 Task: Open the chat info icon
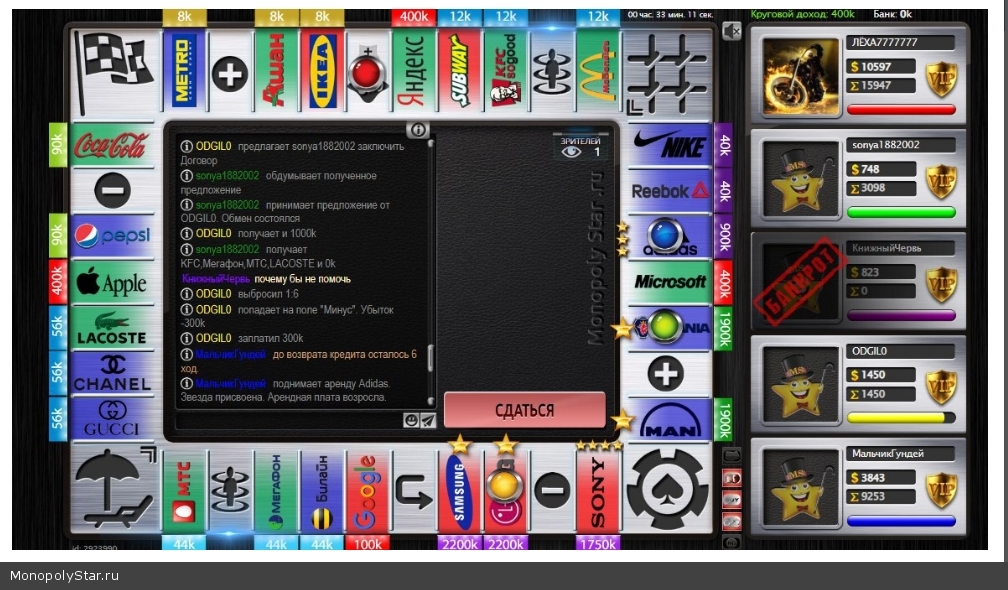pyautogui.click(x=418, y=130)
